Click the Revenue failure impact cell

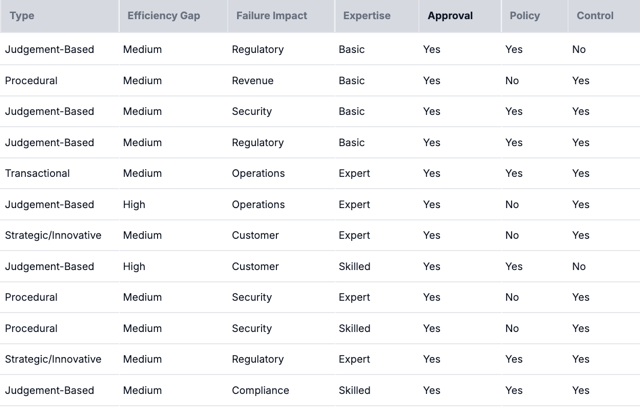pyautogui.click(x=252, y=80)
